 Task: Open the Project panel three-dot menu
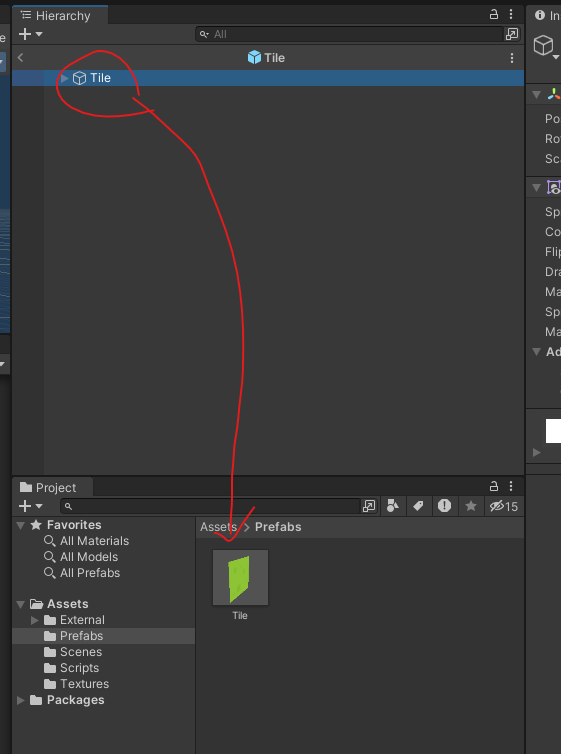pyautogui.click(x=511, y=486)
